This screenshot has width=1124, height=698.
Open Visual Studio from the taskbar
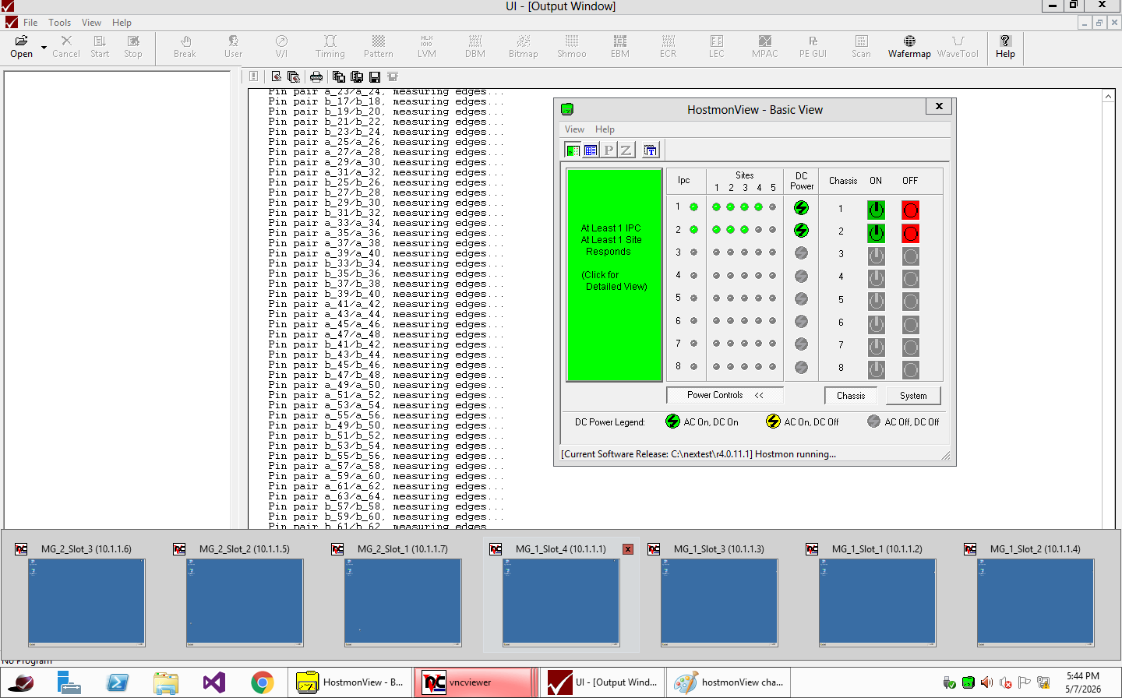[214, 682]
